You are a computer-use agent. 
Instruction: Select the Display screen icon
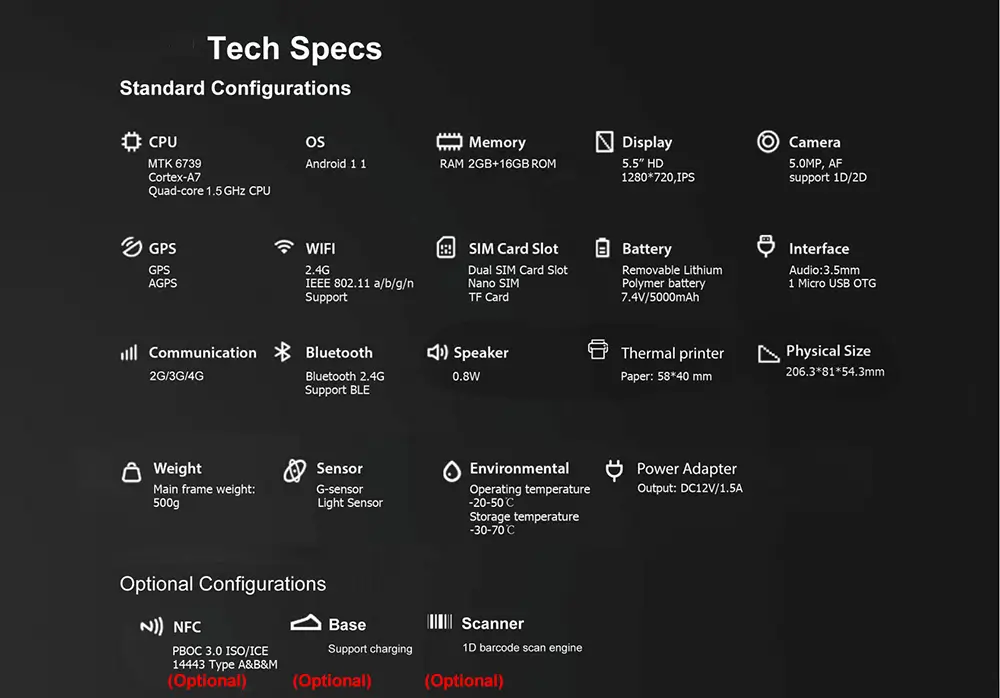(x=604, y=142)
